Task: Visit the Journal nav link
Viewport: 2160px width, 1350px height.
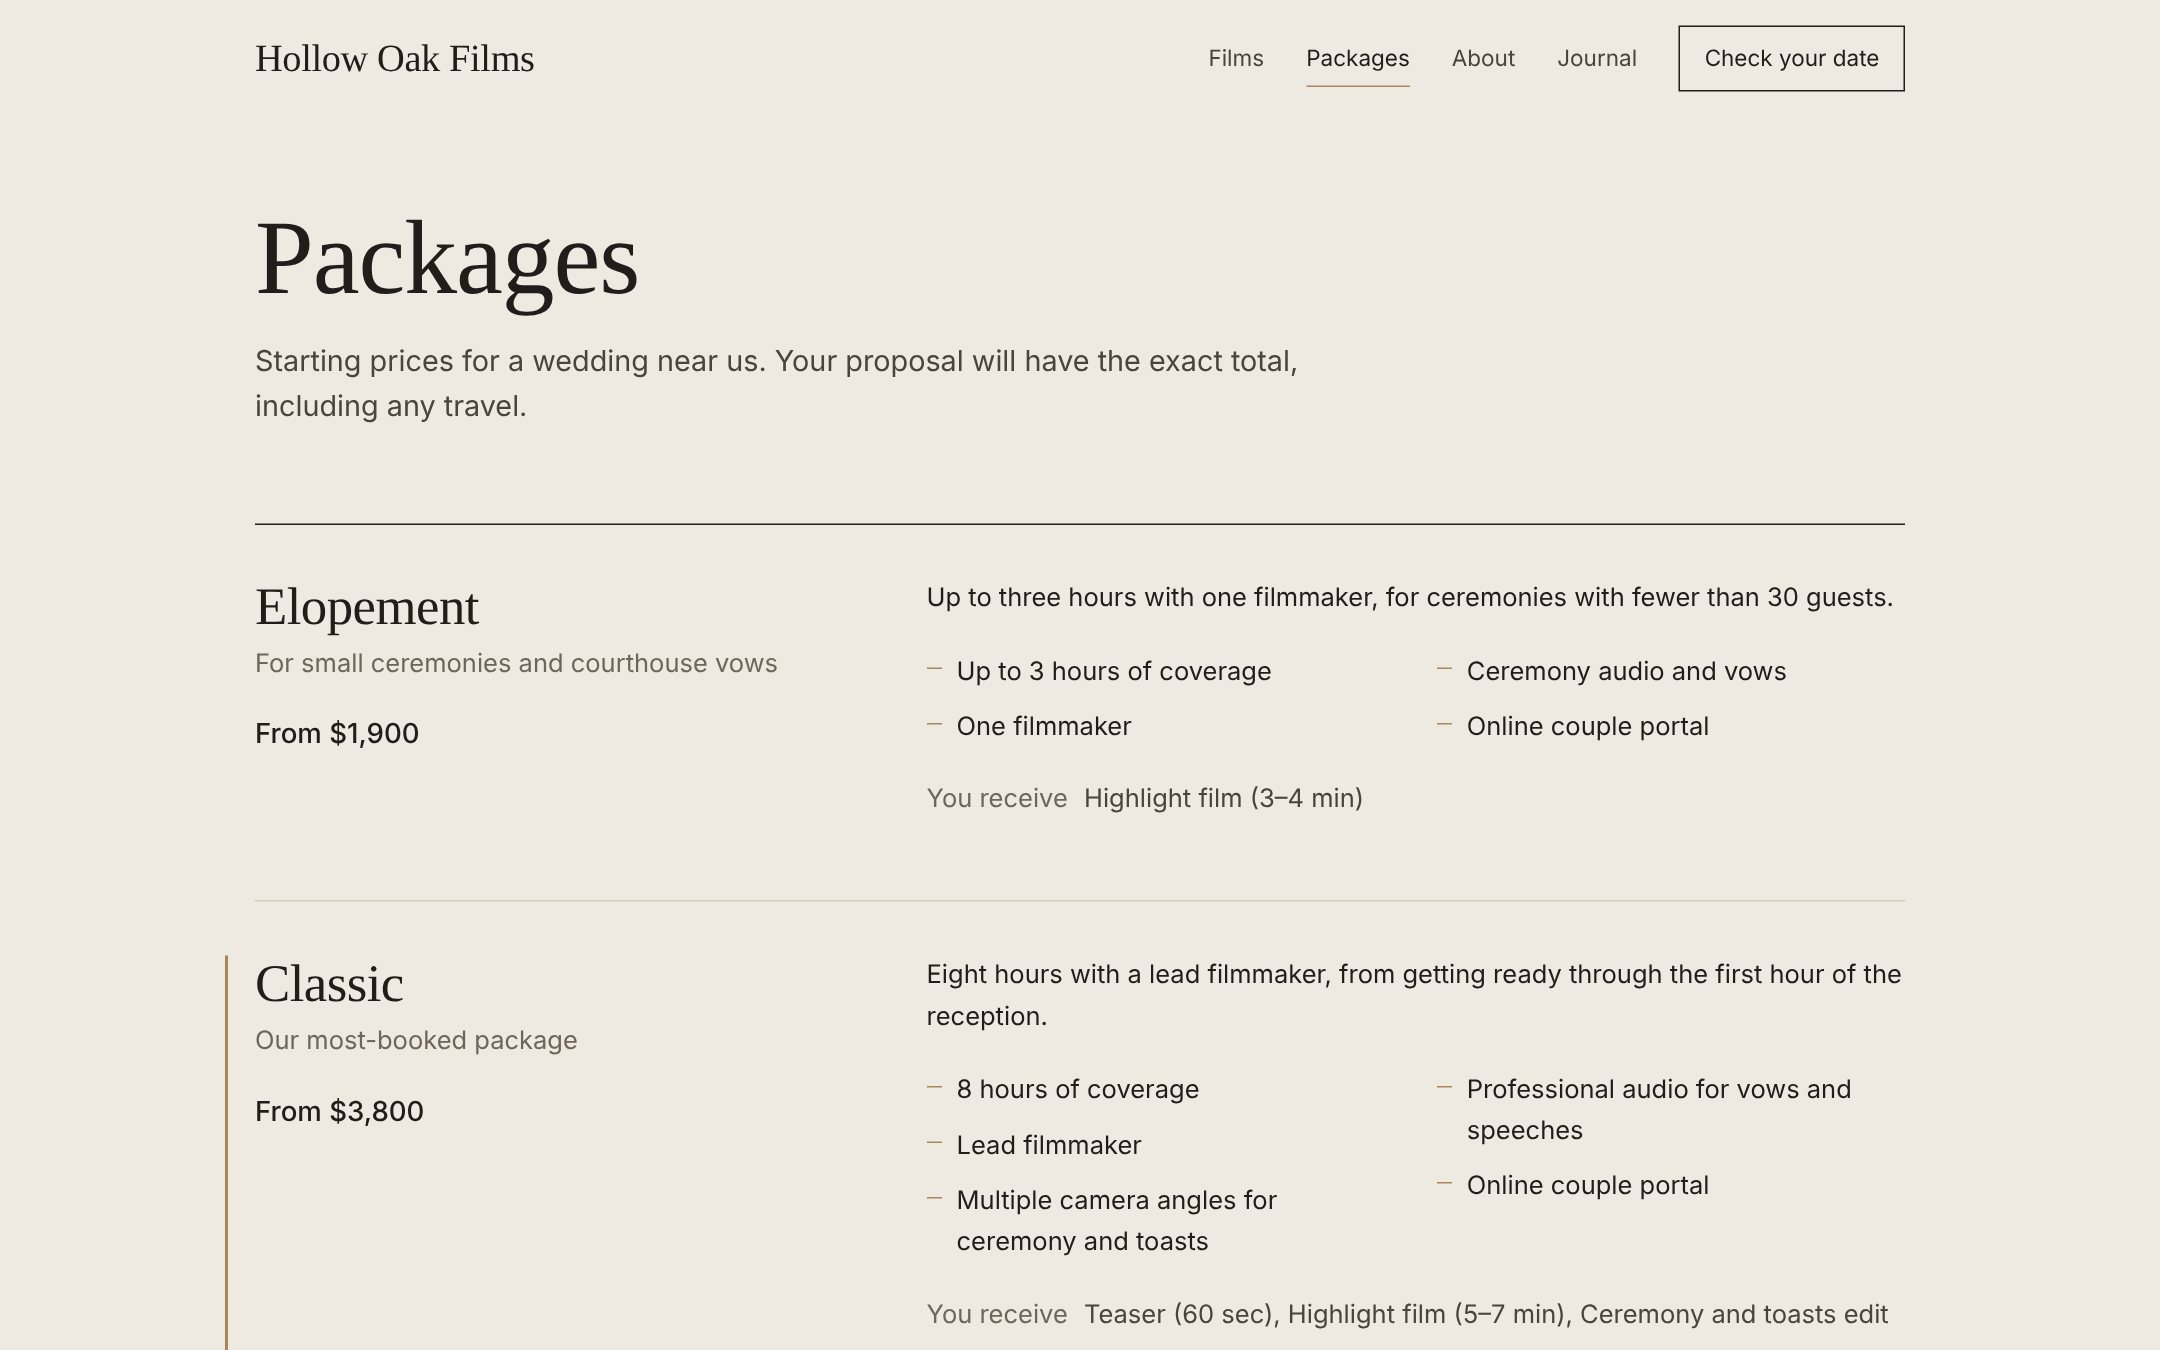Action: coord(1596,58)
